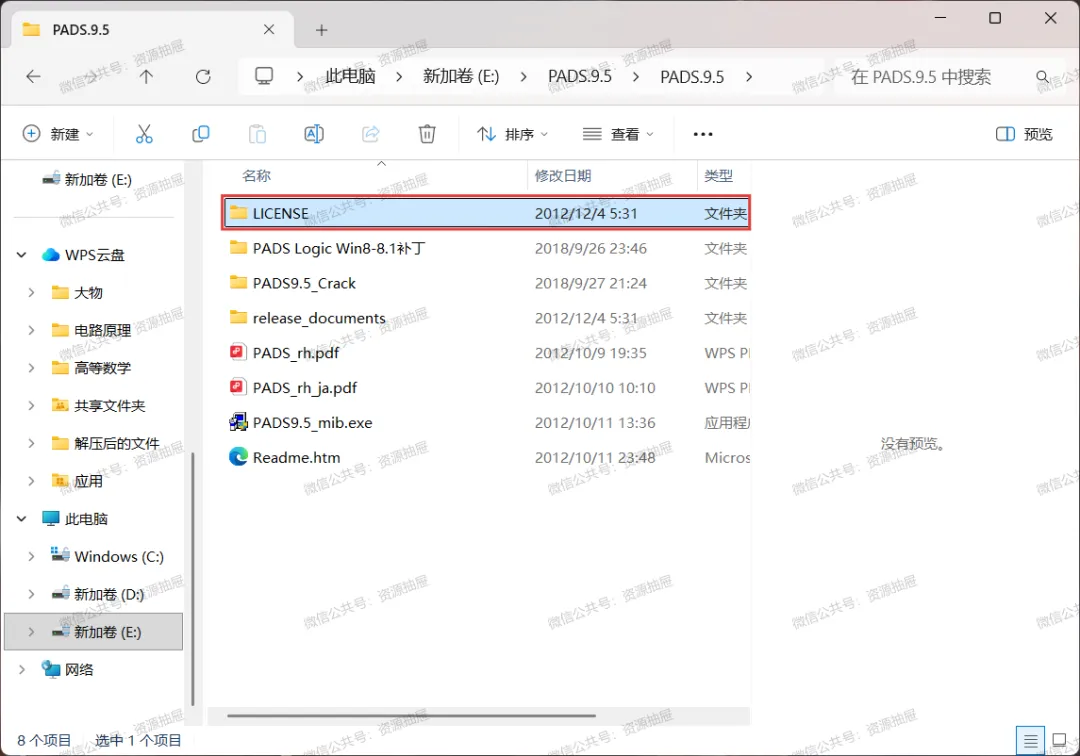Select the PADS_rh.pdf file
This screenshot has height=756, width=1080.
(x=486, y=353)
